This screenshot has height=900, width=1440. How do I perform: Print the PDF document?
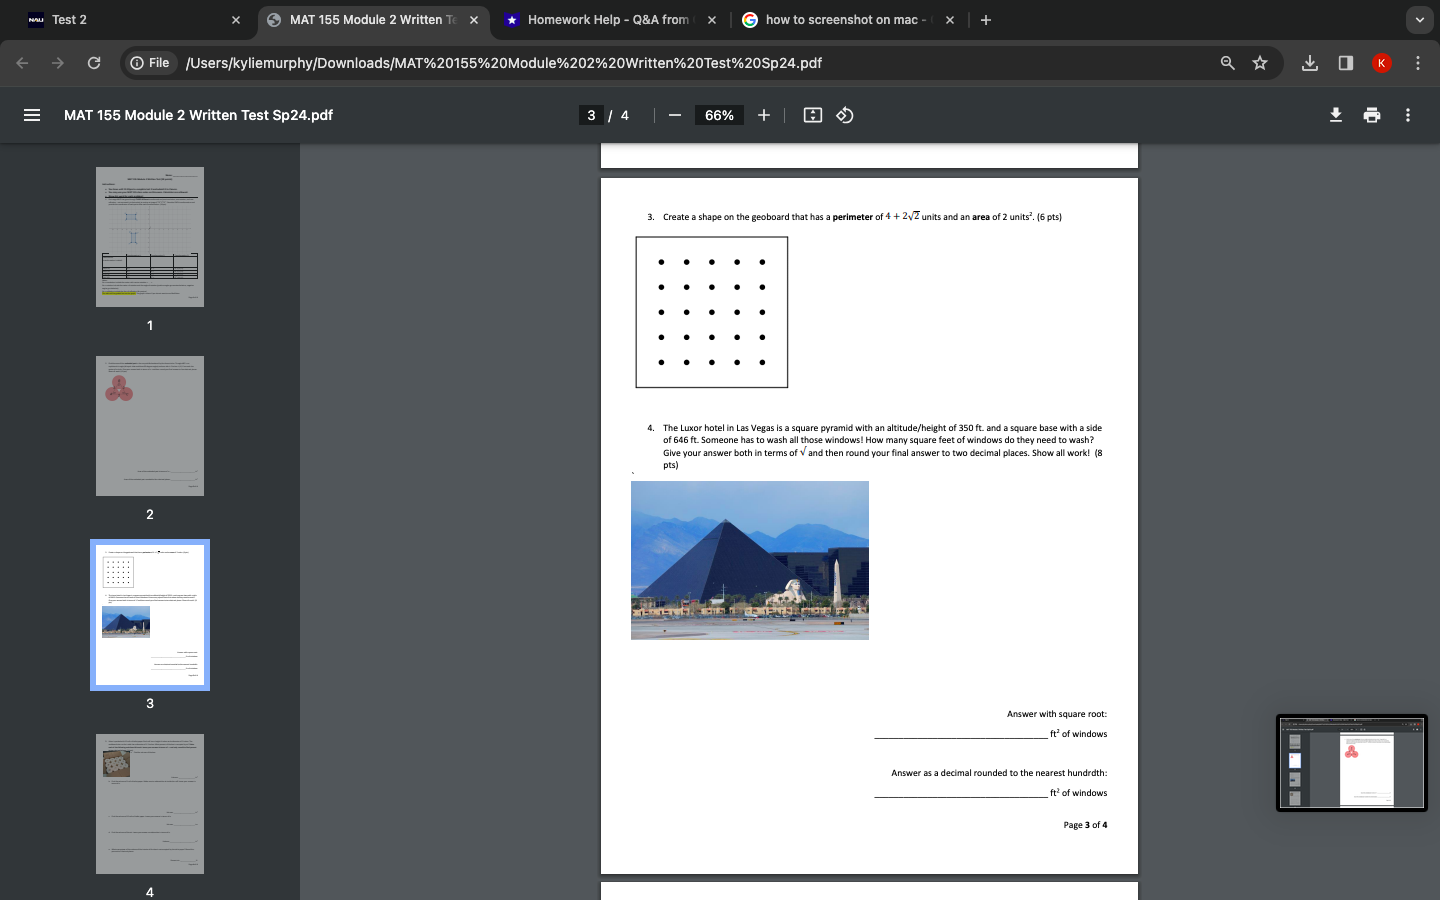pyautogui.click(x=1371, y=115)
